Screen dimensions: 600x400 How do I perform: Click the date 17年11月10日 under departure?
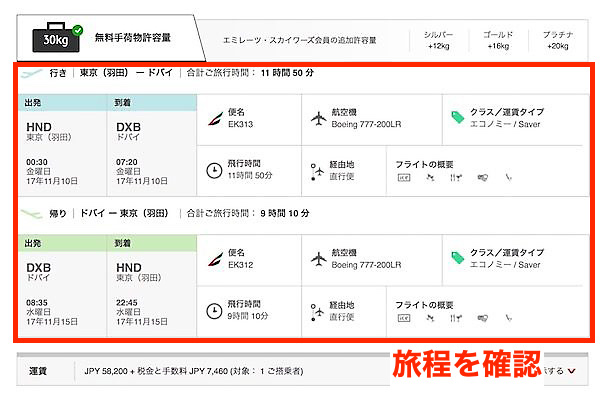pyautogui.click(x=52, y=181)
